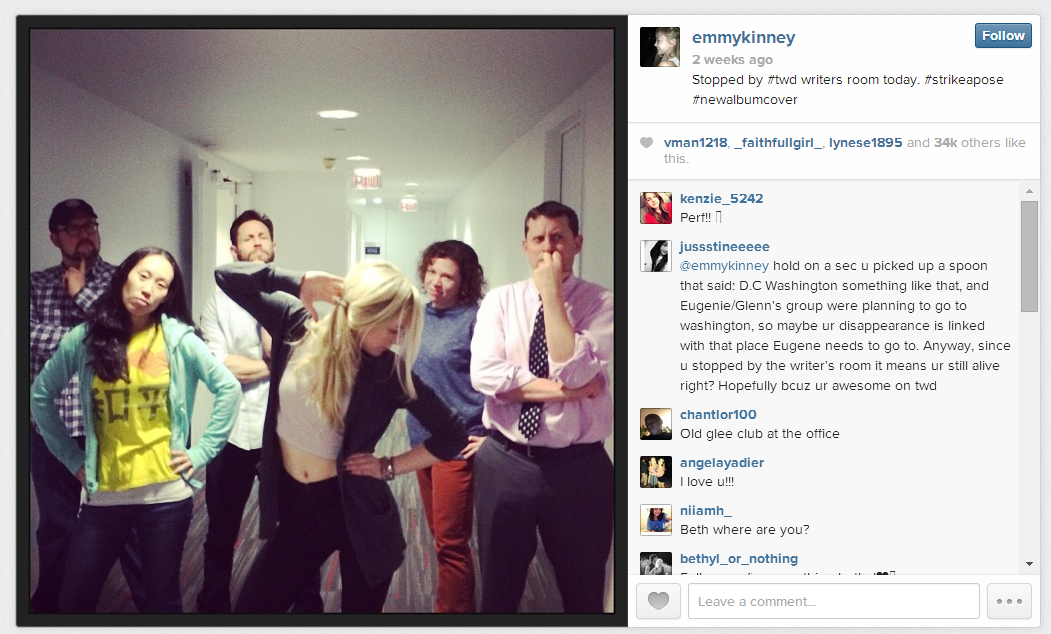Open lynese1895 profile from likes
The width and height of the screenshot is (1051, 634).
(865, 143)
